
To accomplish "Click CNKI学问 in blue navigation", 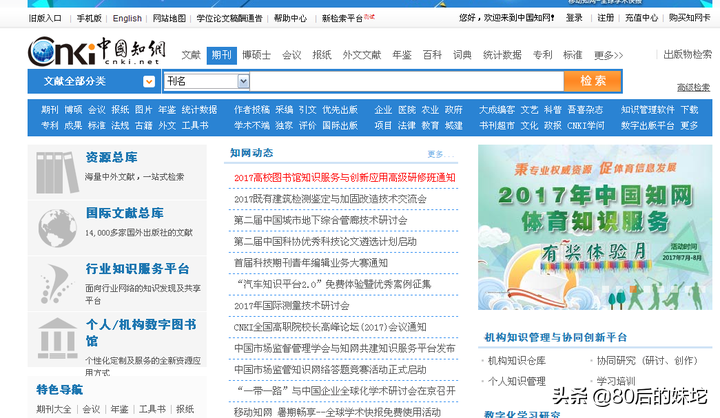I will click(586, 125).
